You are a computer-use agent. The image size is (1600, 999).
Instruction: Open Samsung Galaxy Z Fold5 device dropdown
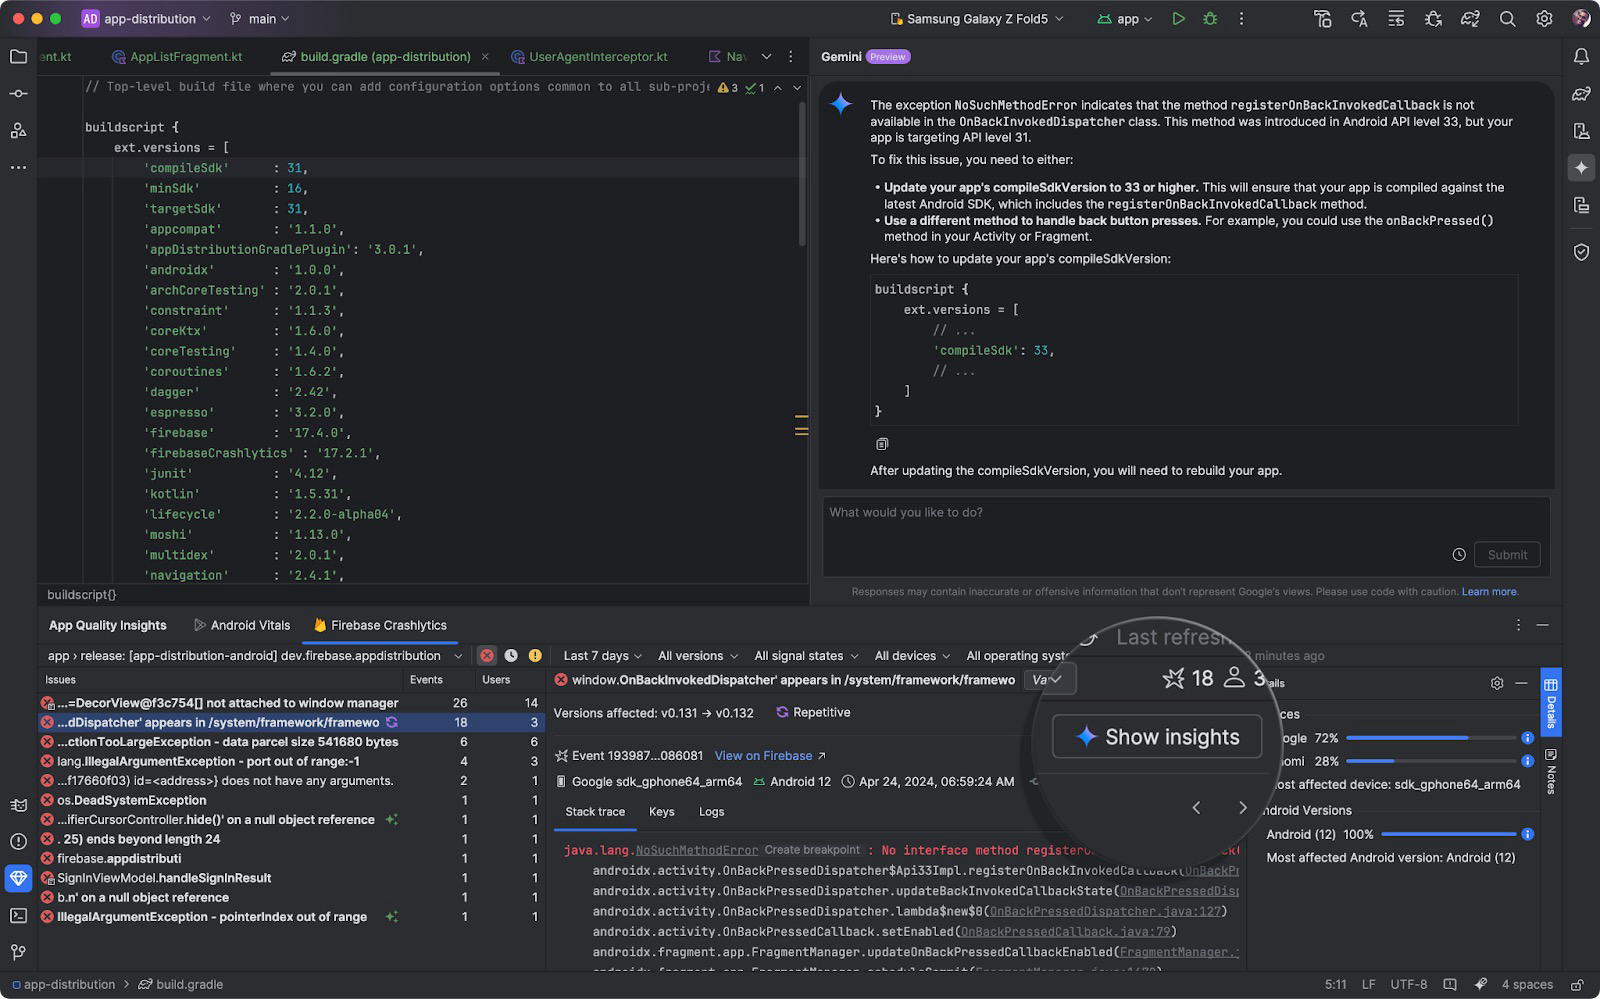(976, 19)
